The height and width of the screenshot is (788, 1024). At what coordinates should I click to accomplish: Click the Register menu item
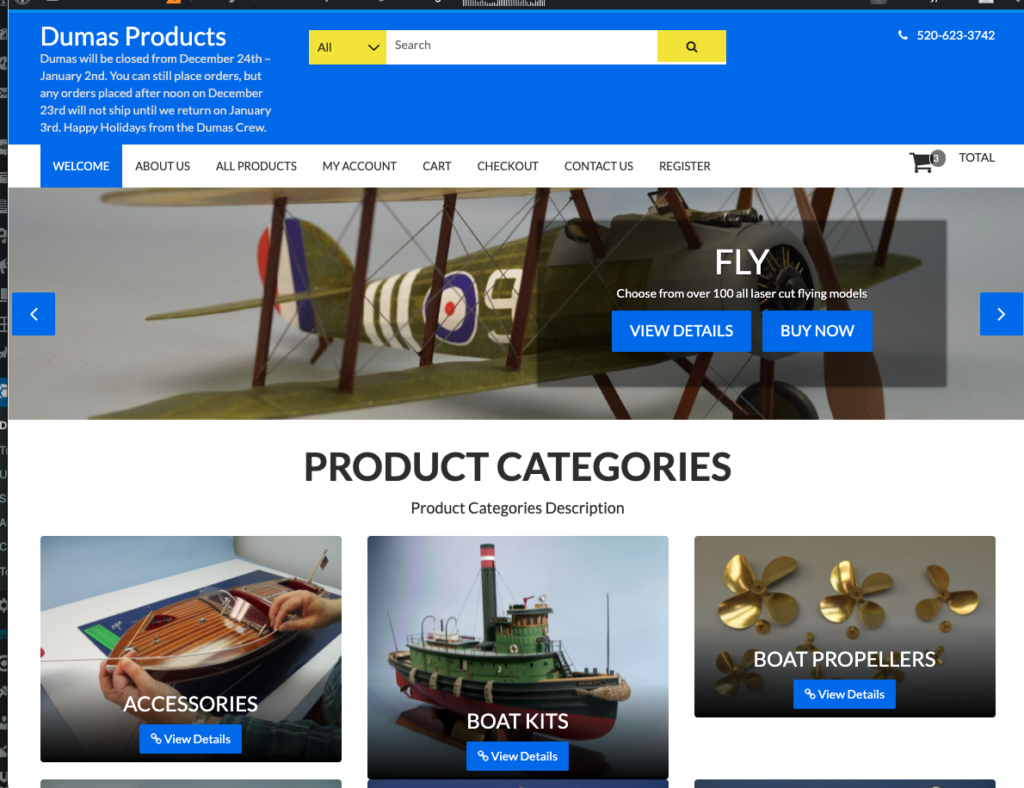684,166
